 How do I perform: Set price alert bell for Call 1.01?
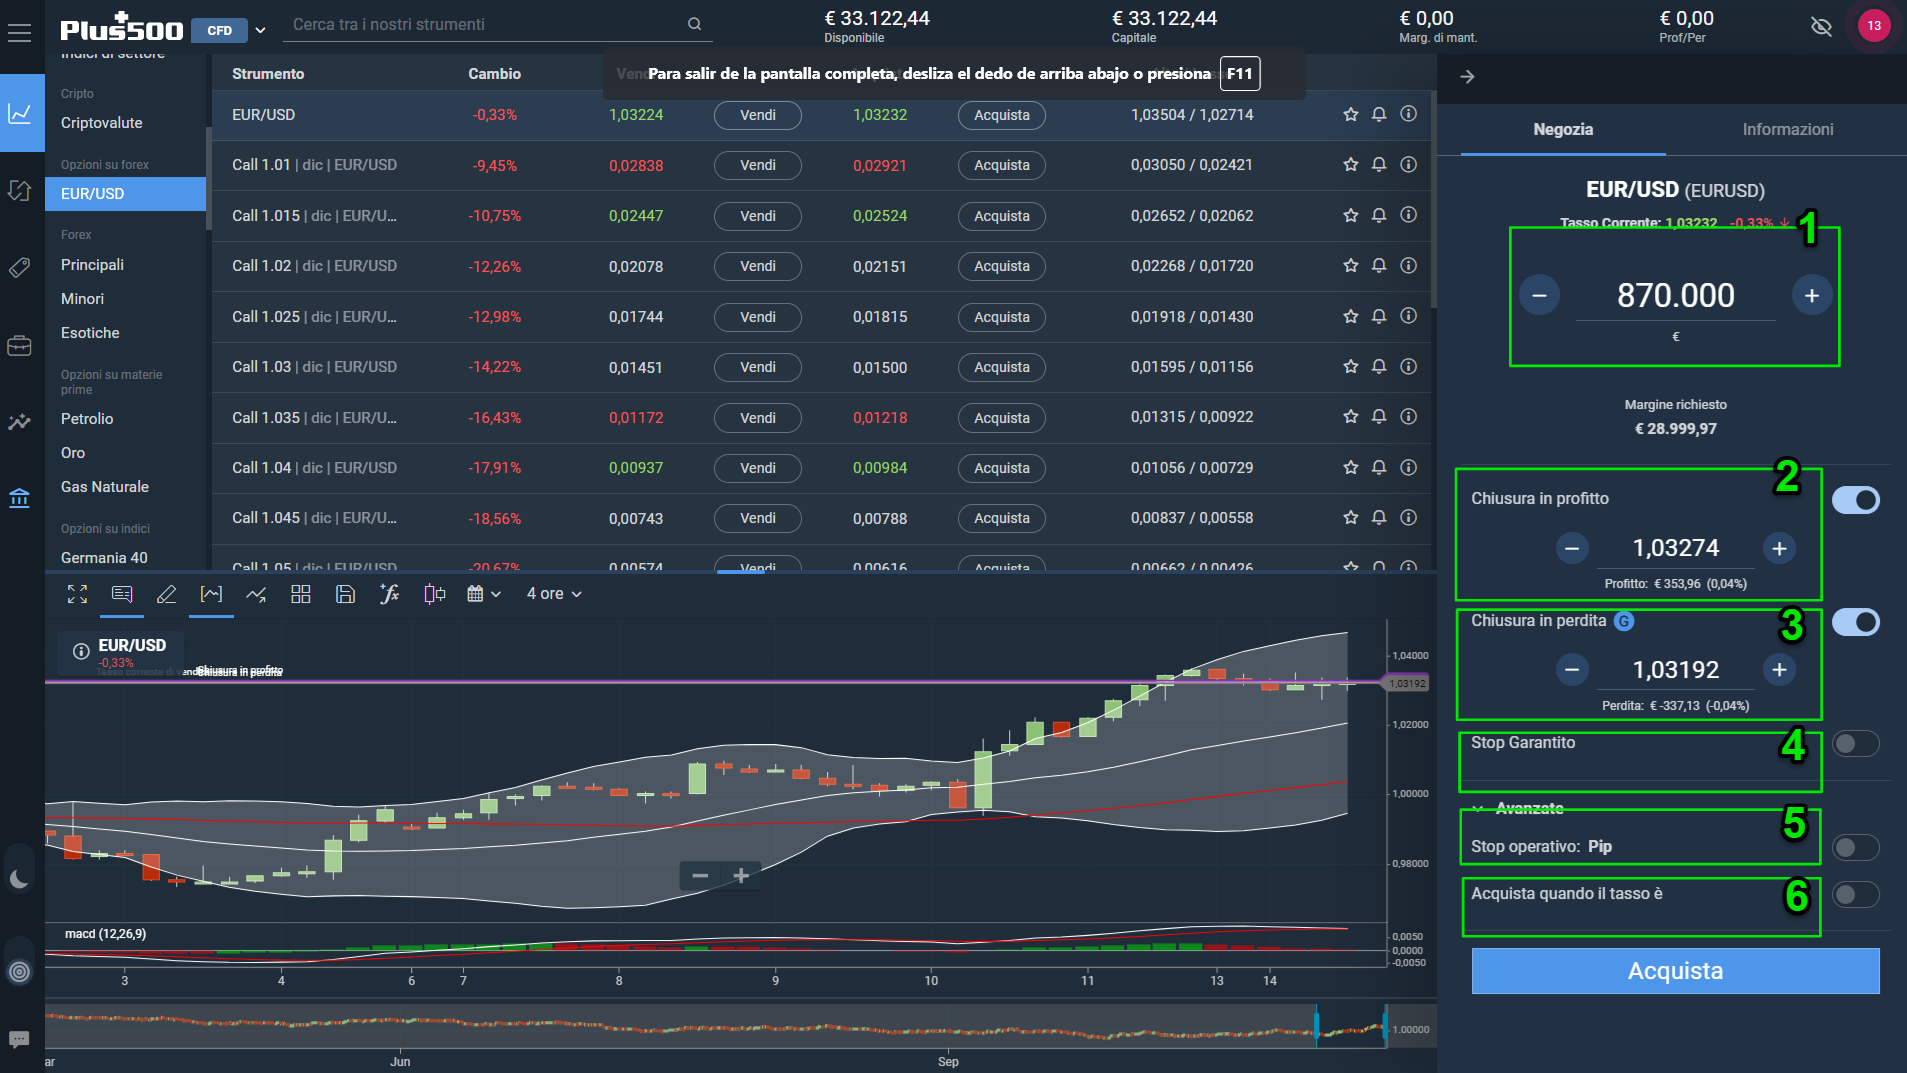[x=1379, y=164]
